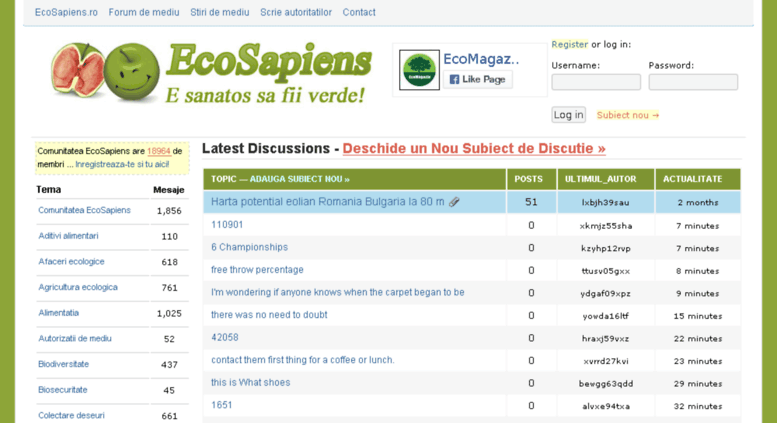Click ADAUGA SUBIECT NOU in table header
The height and width of the screenshot is (423, 777).
tap(299, 179)
